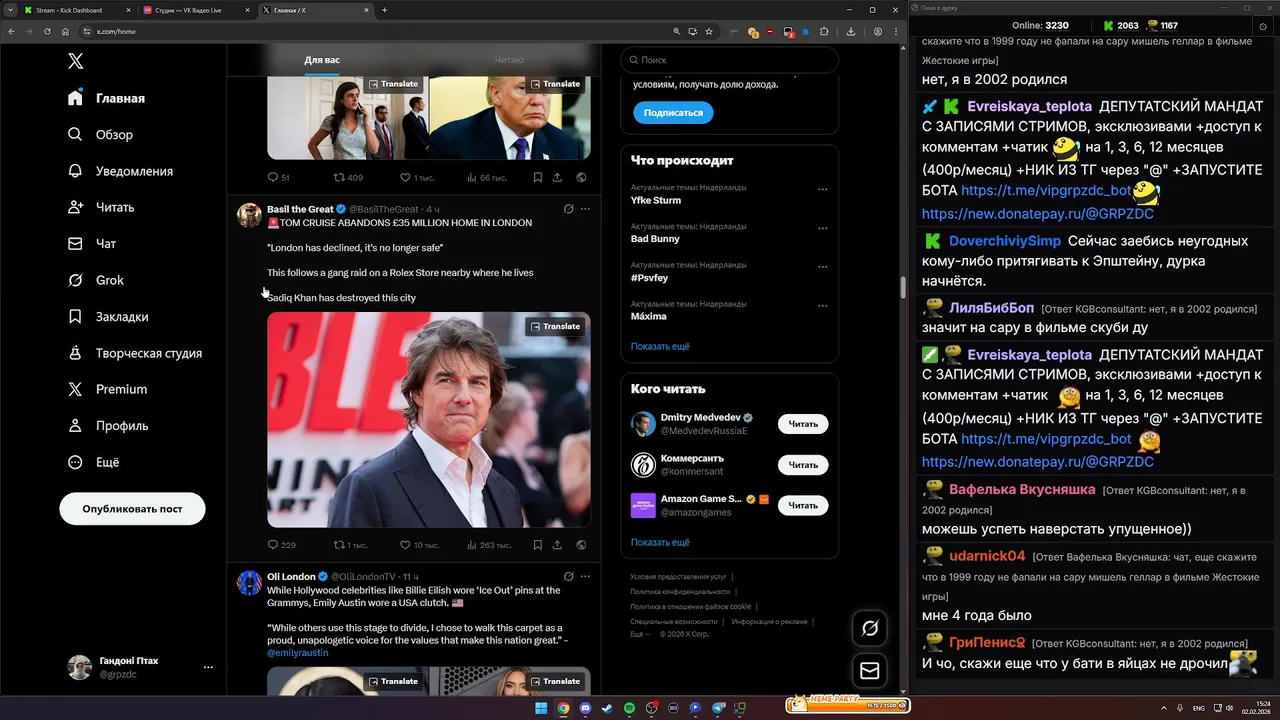Image resolution: width=1280 pixels, height=720 pixels.
Task: Open the Читать sidebar item
Action: coord(101,207)
